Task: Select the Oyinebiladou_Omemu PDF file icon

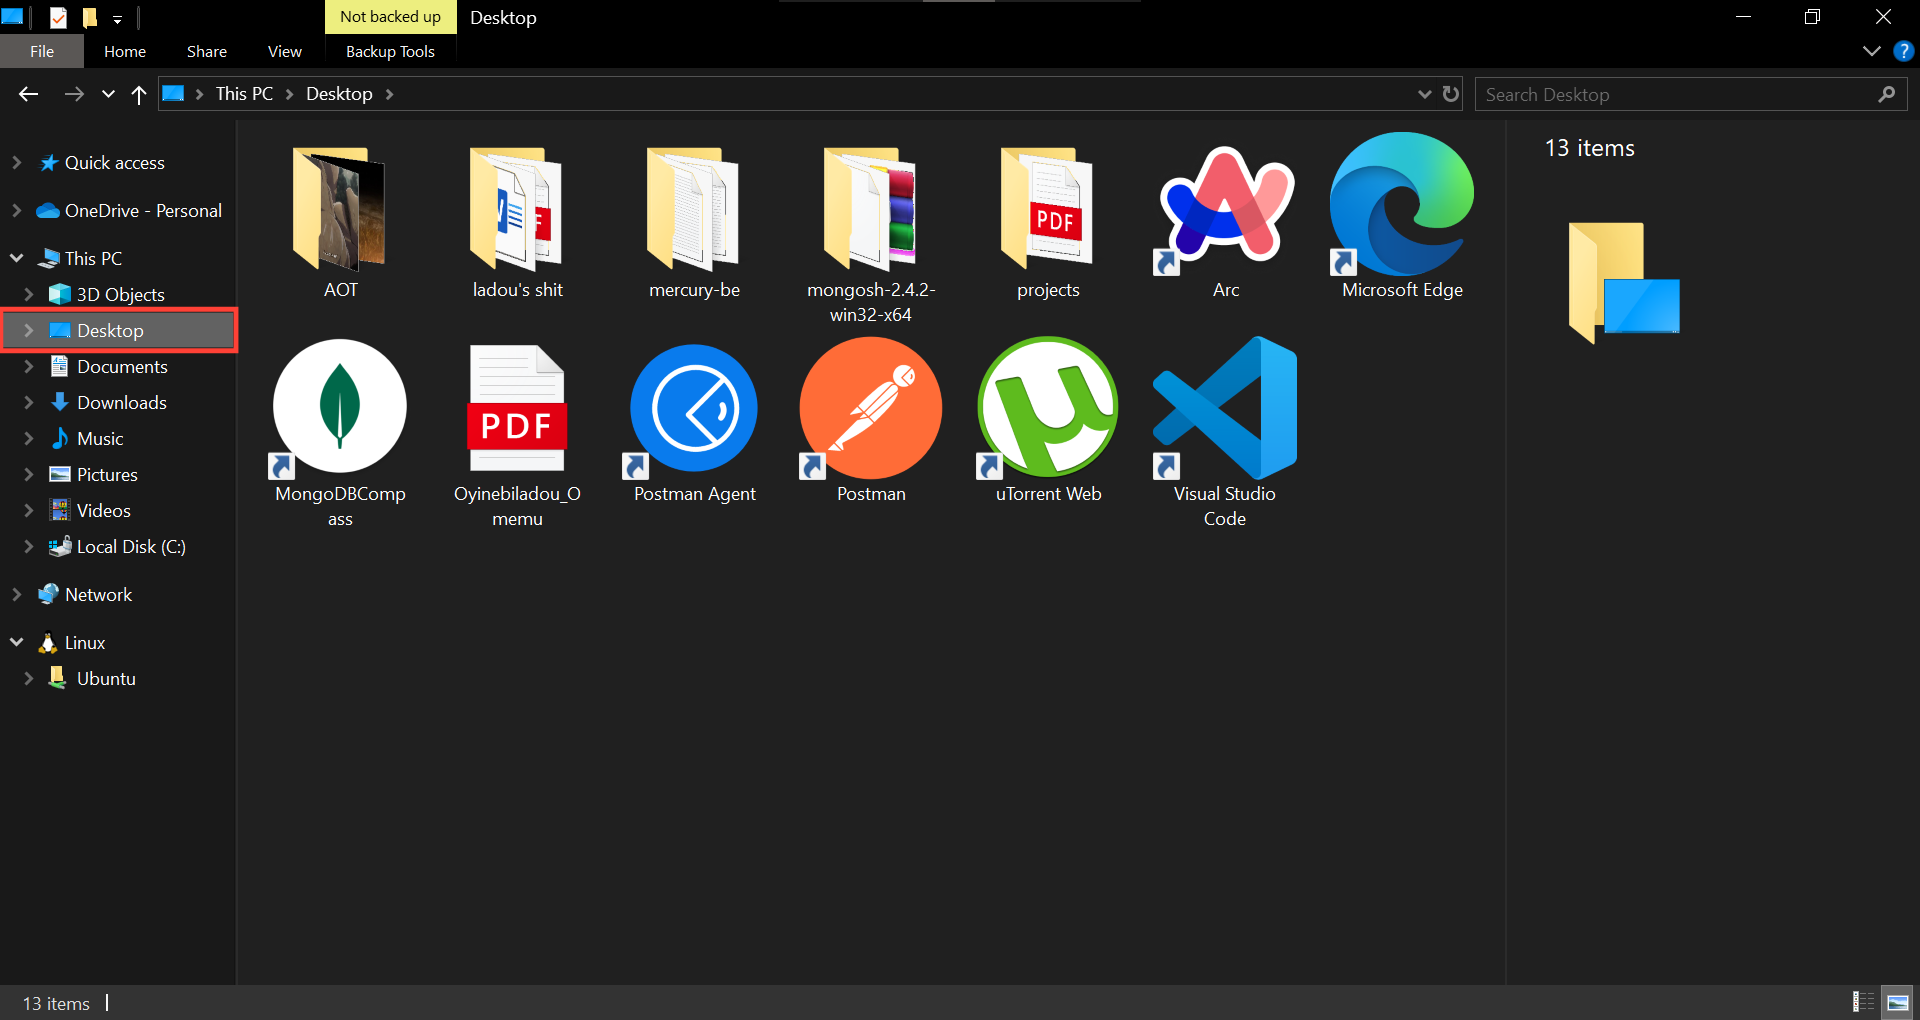Action: point(517,408)
